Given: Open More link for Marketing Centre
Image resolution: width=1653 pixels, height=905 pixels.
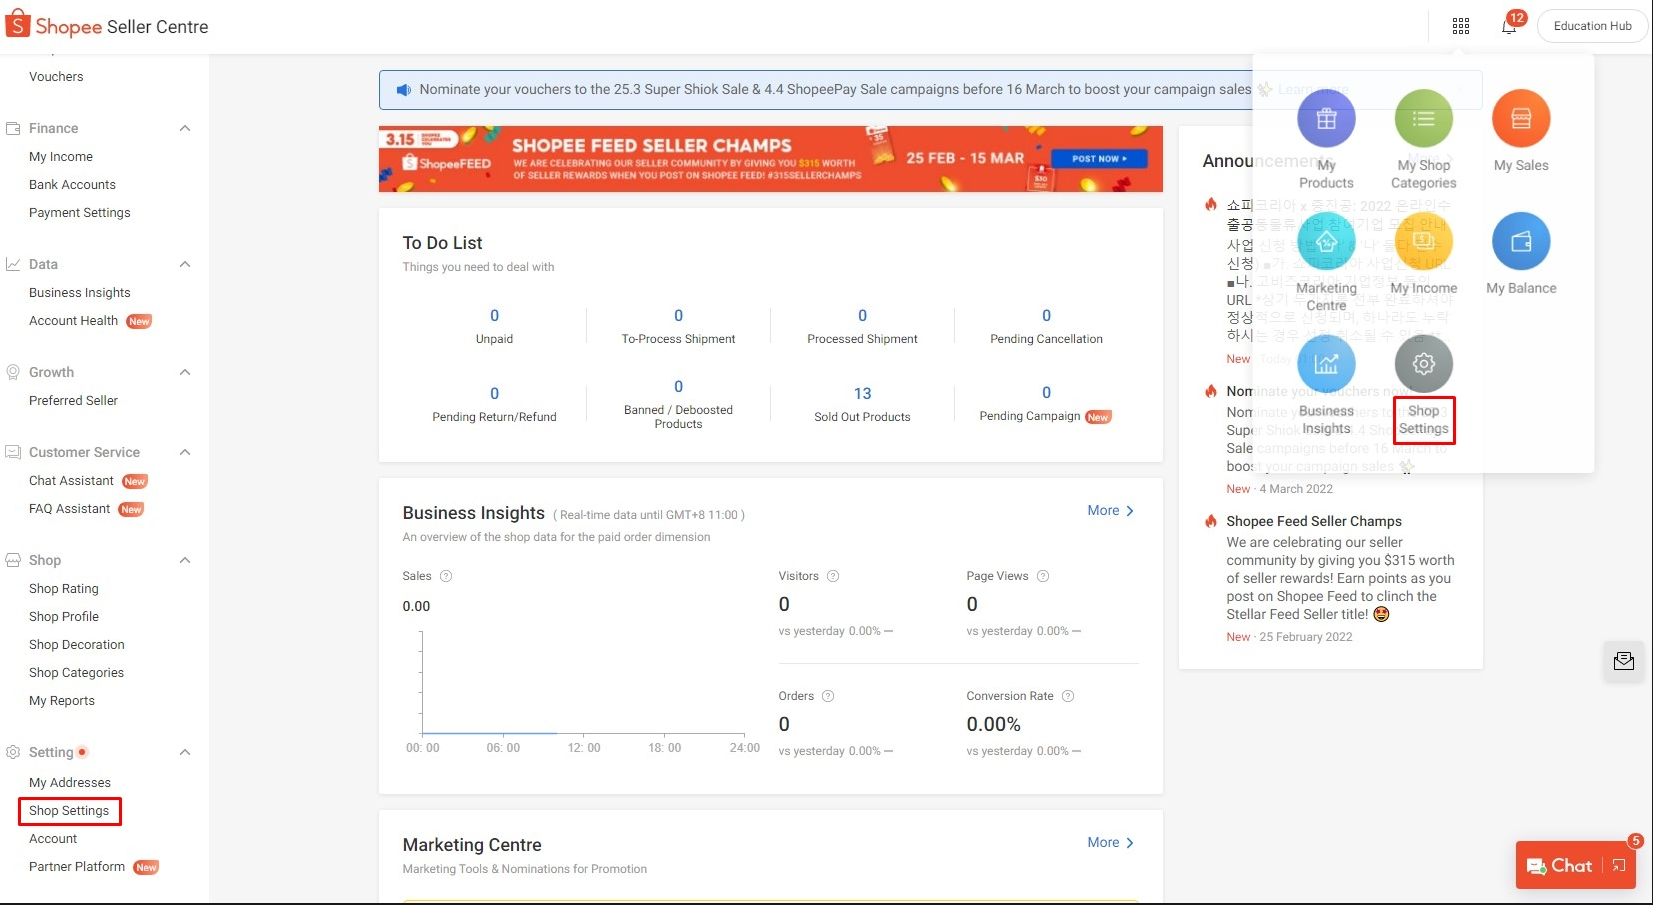Looking at the screenshot, I should [1111, 843].
